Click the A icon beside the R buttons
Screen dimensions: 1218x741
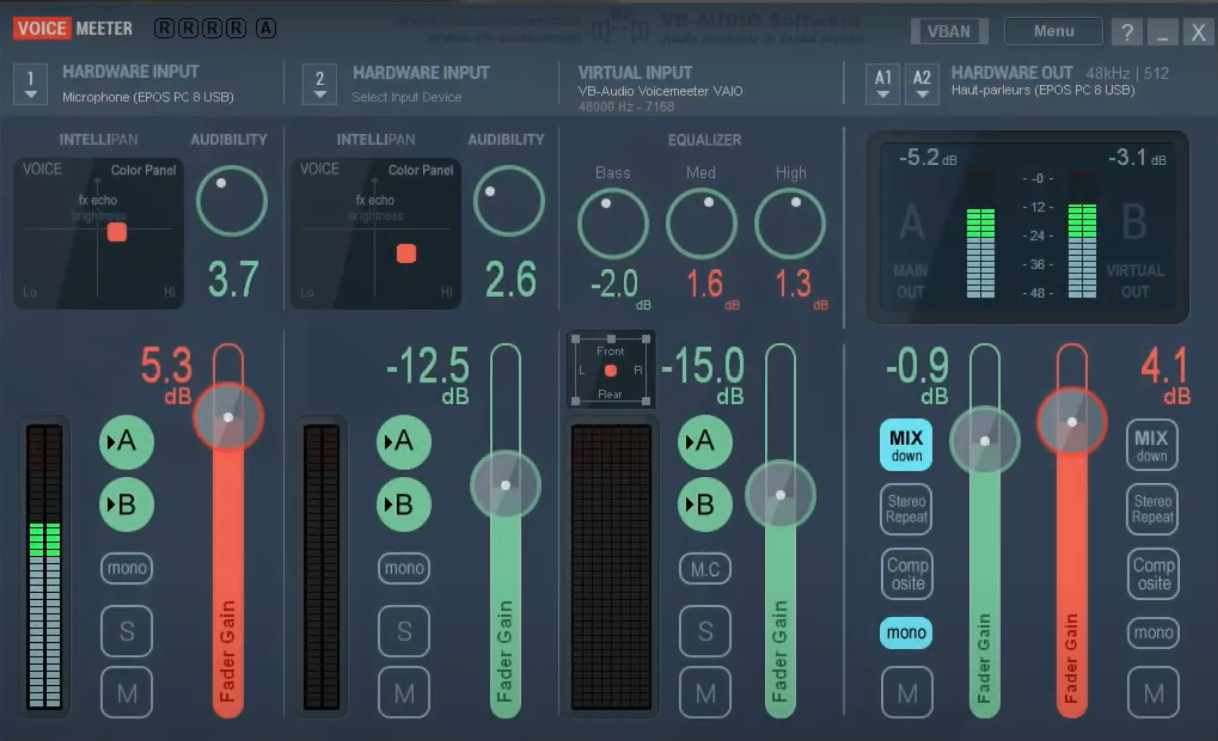[x=265, y=29]
